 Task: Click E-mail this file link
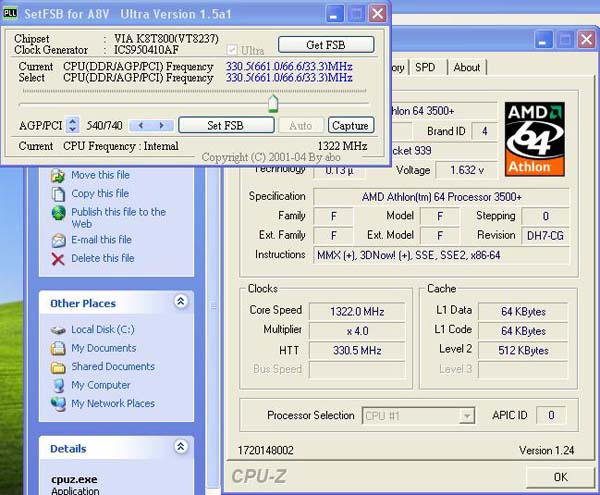click(x=101, y=239)
